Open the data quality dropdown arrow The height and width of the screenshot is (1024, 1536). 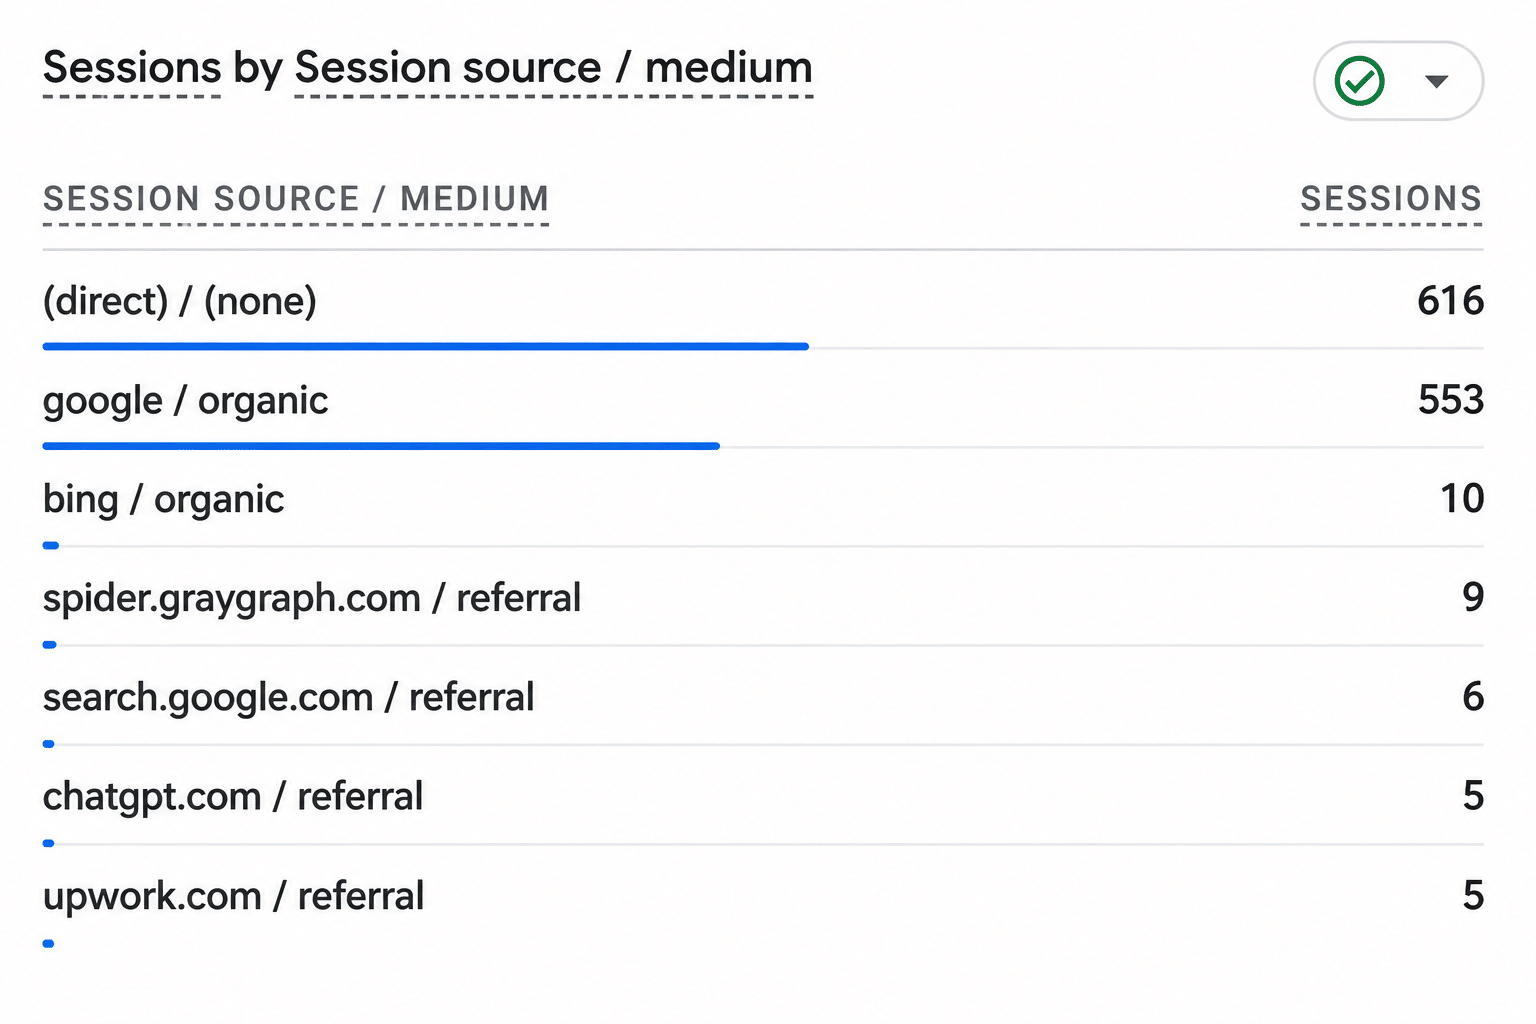[x=1437, y=82]
